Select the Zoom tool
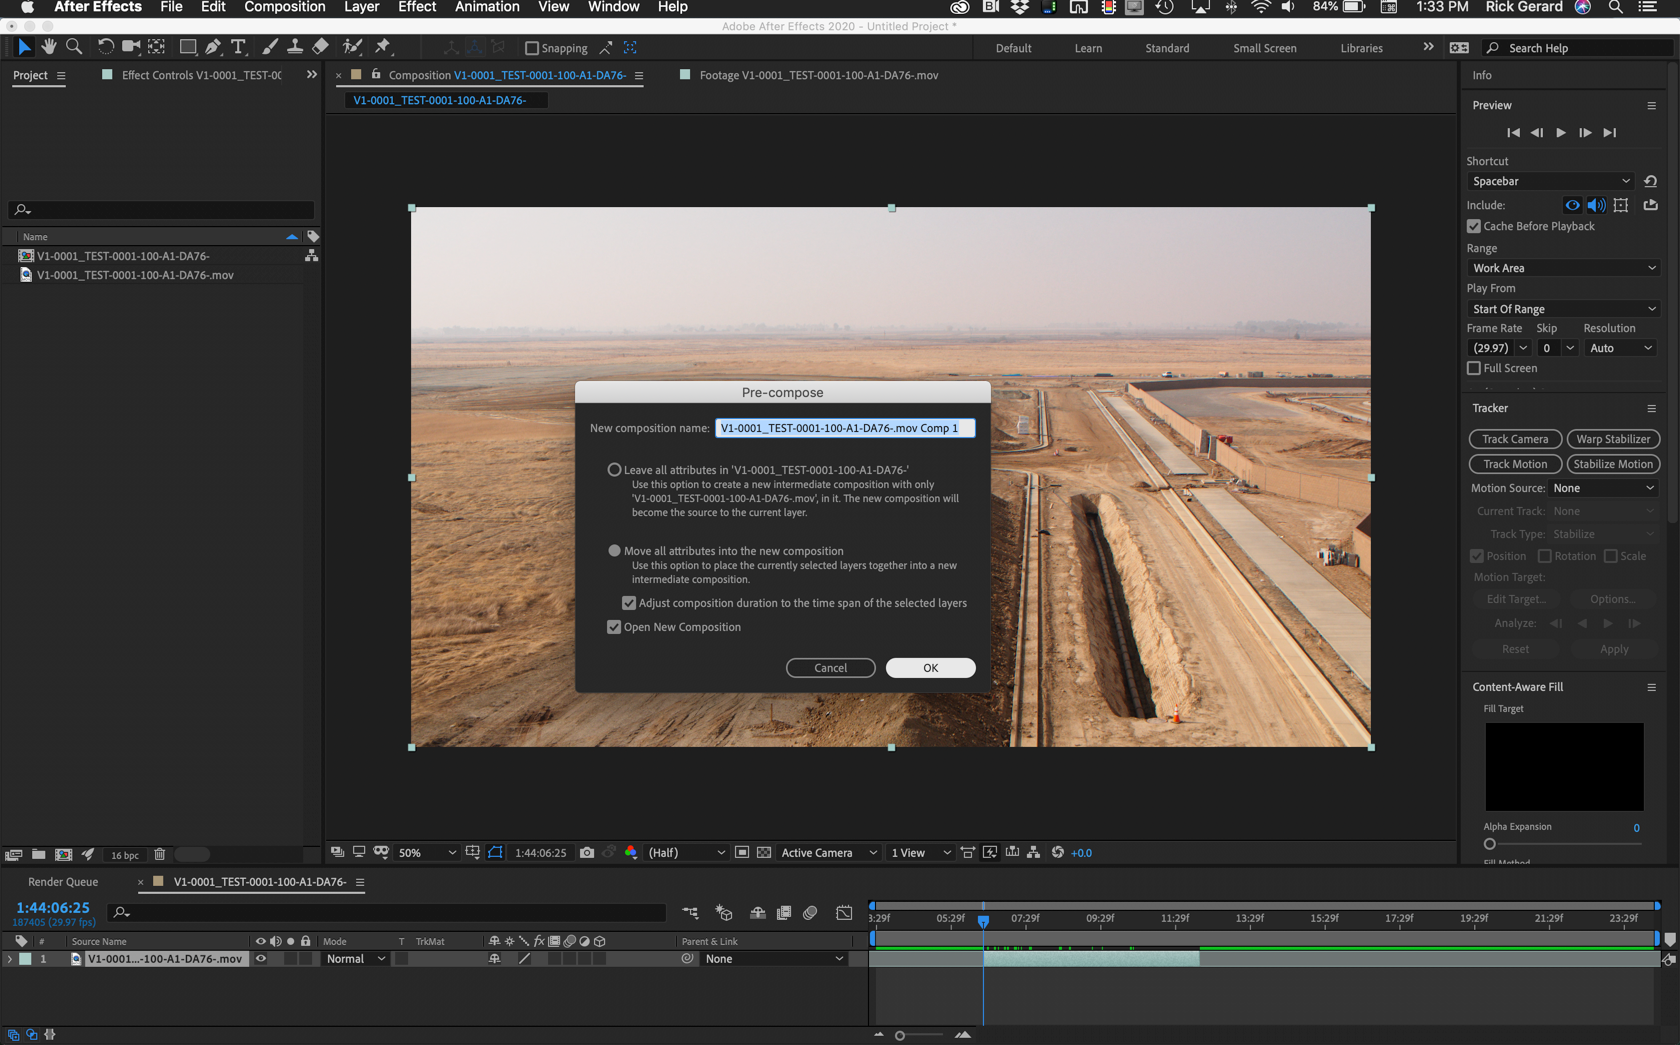 [x=74, y=46]
